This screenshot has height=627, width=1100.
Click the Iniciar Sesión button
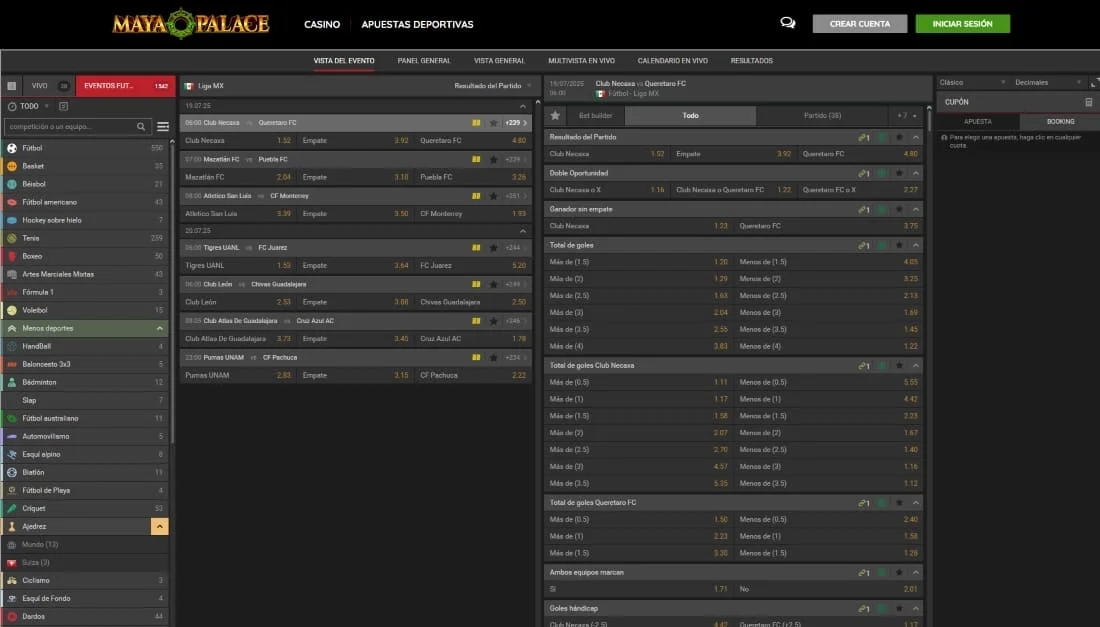962,24
